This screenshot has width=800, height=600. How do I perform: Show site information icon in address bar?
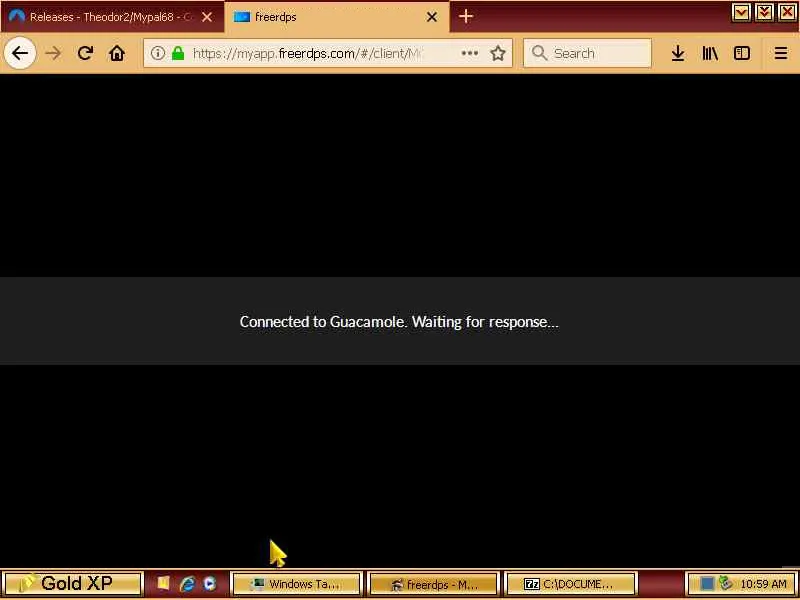tap(158, 53)
